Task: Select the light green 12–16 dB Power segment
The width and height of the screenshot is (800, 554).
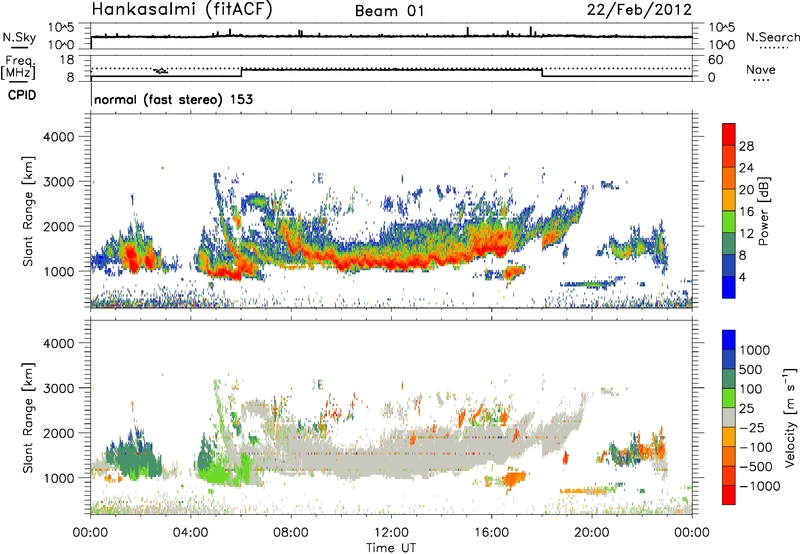Action: pos(729,221)
